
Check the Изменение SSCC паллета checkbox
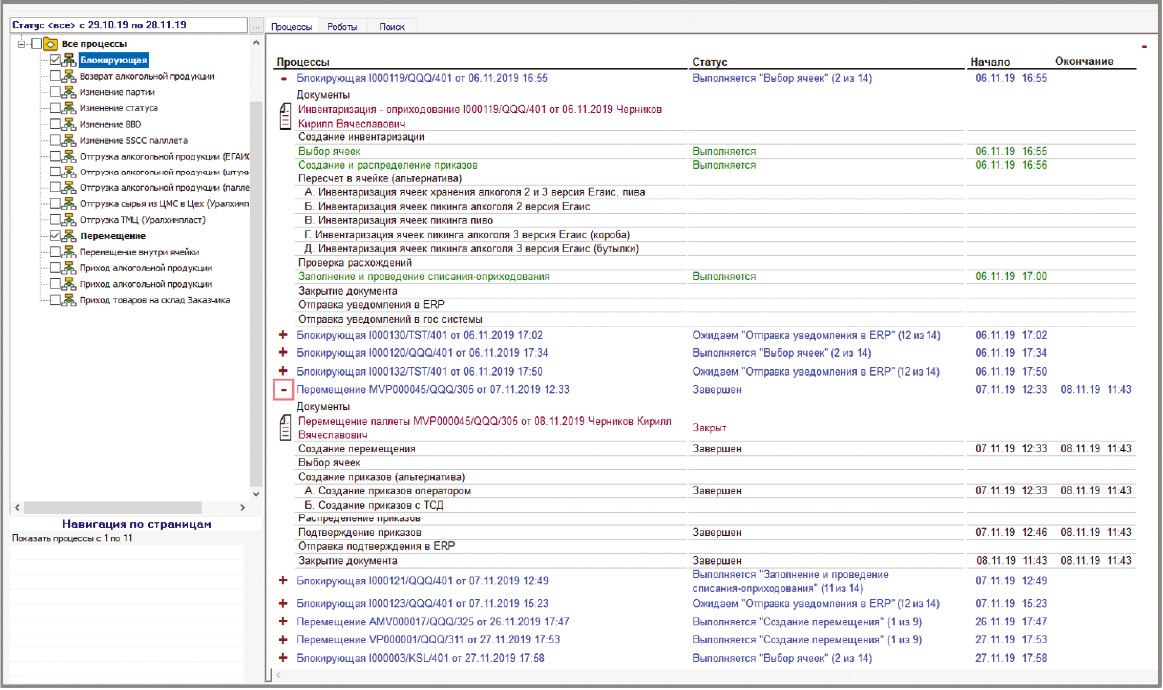(56, 140)
